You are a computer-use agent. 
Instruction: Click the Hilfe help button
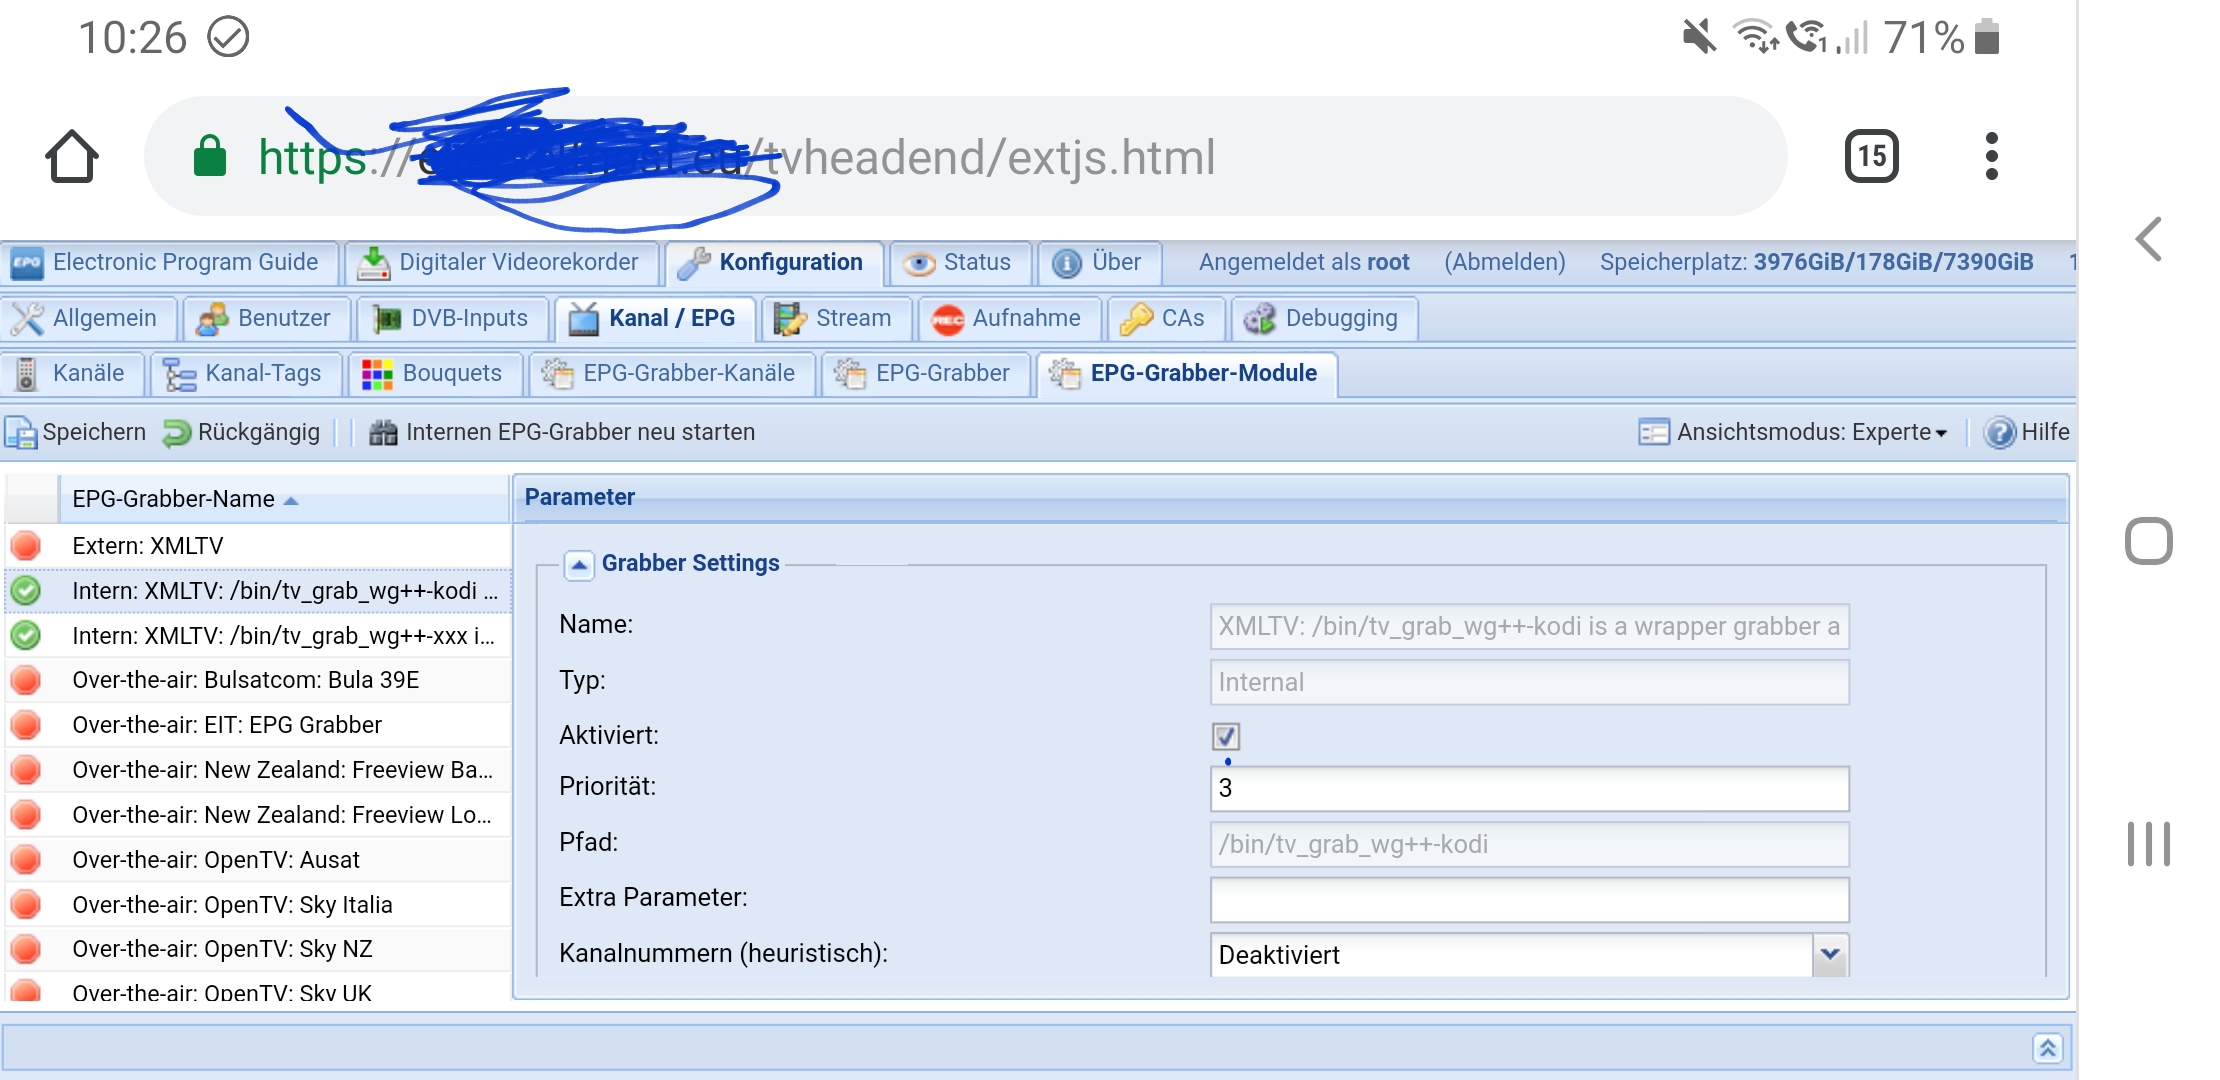coord(2027,432)
